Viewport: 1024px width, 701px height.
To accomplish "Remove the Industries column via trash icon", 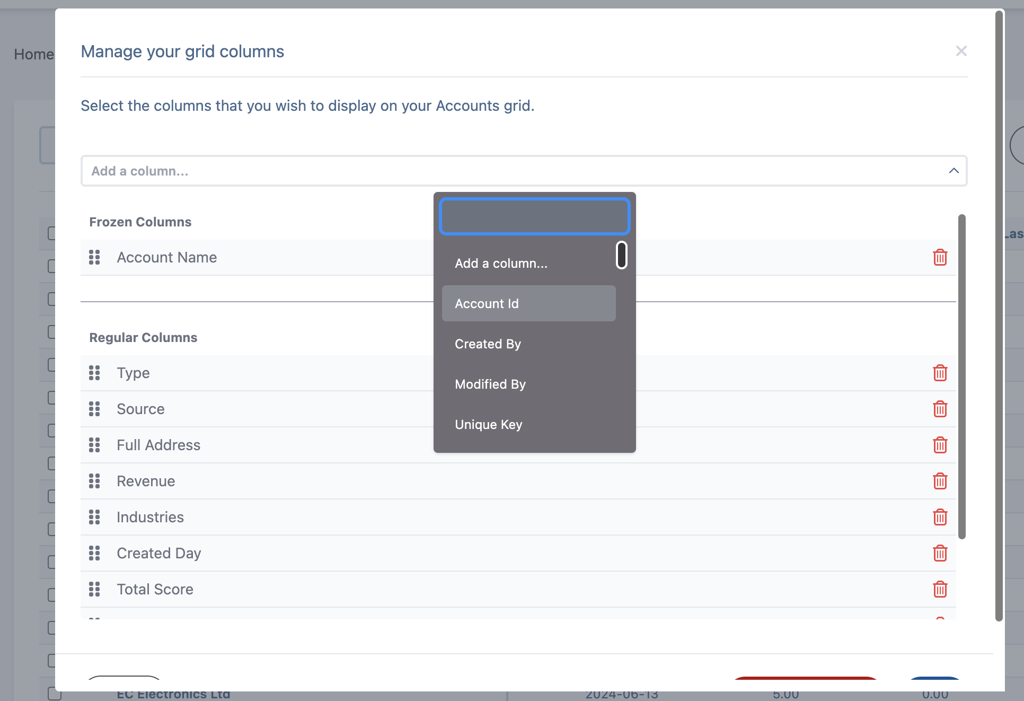I will coord(940,517).
